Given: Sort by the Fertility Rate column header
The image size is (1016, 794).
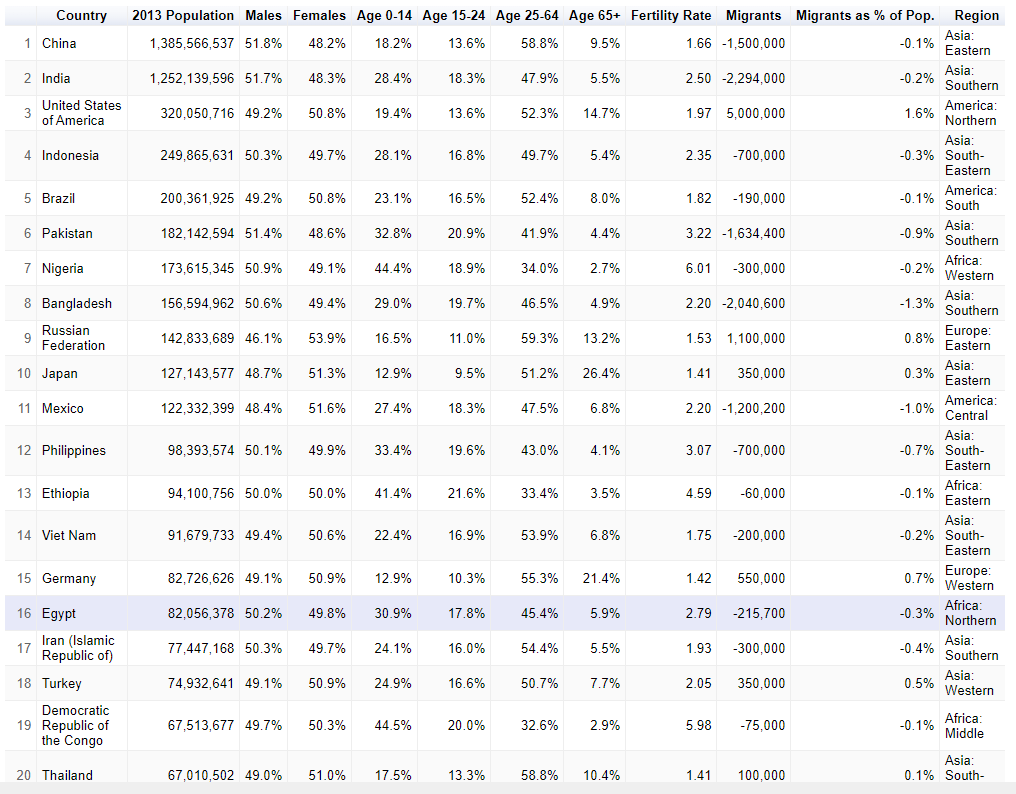Looking at the screenshot, I should coord(671,15).
